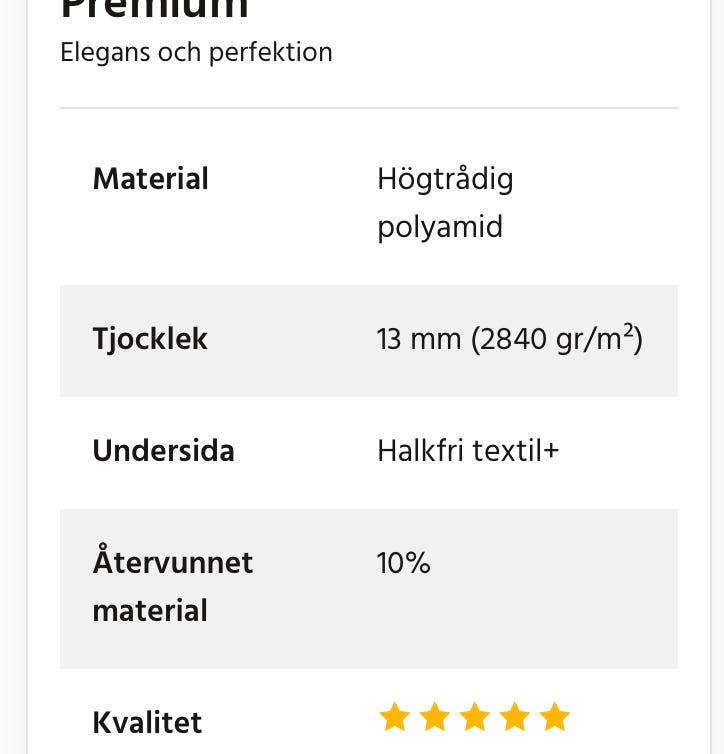
Task: Click the 'Kvalitet' row label
Action: click(x=147, y=722)
